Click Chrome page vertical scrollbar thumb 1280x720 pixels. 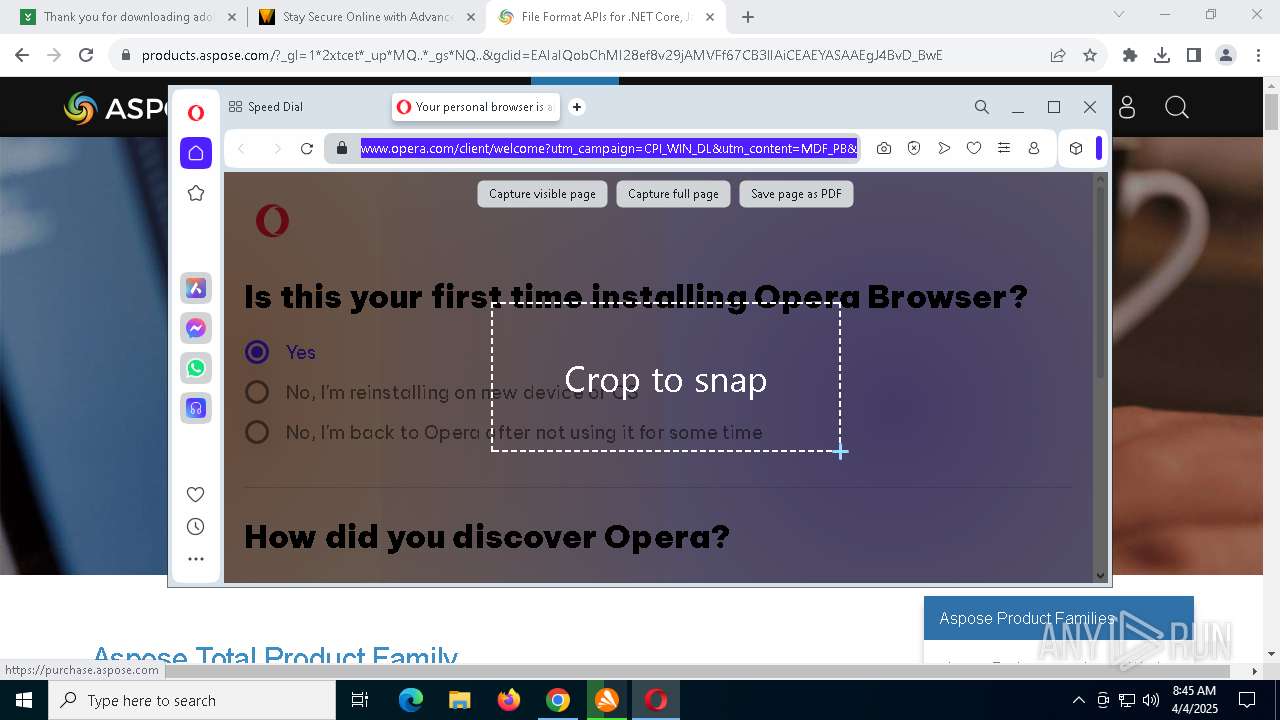coord(1272,112)
